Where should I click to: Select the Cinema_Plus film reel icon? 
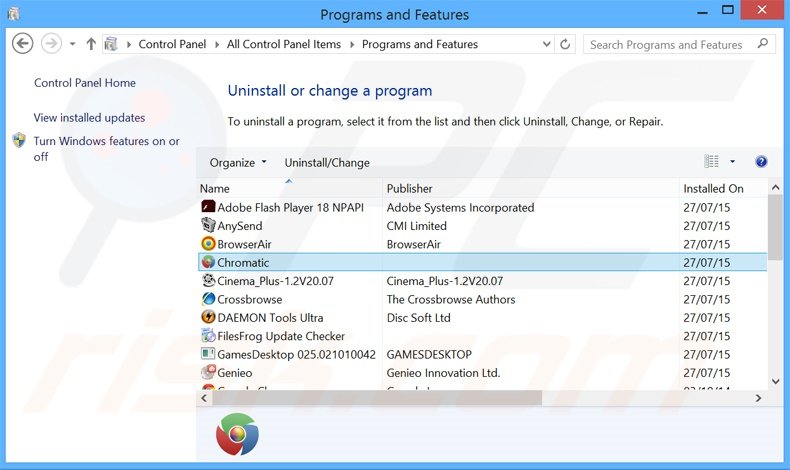208,281
